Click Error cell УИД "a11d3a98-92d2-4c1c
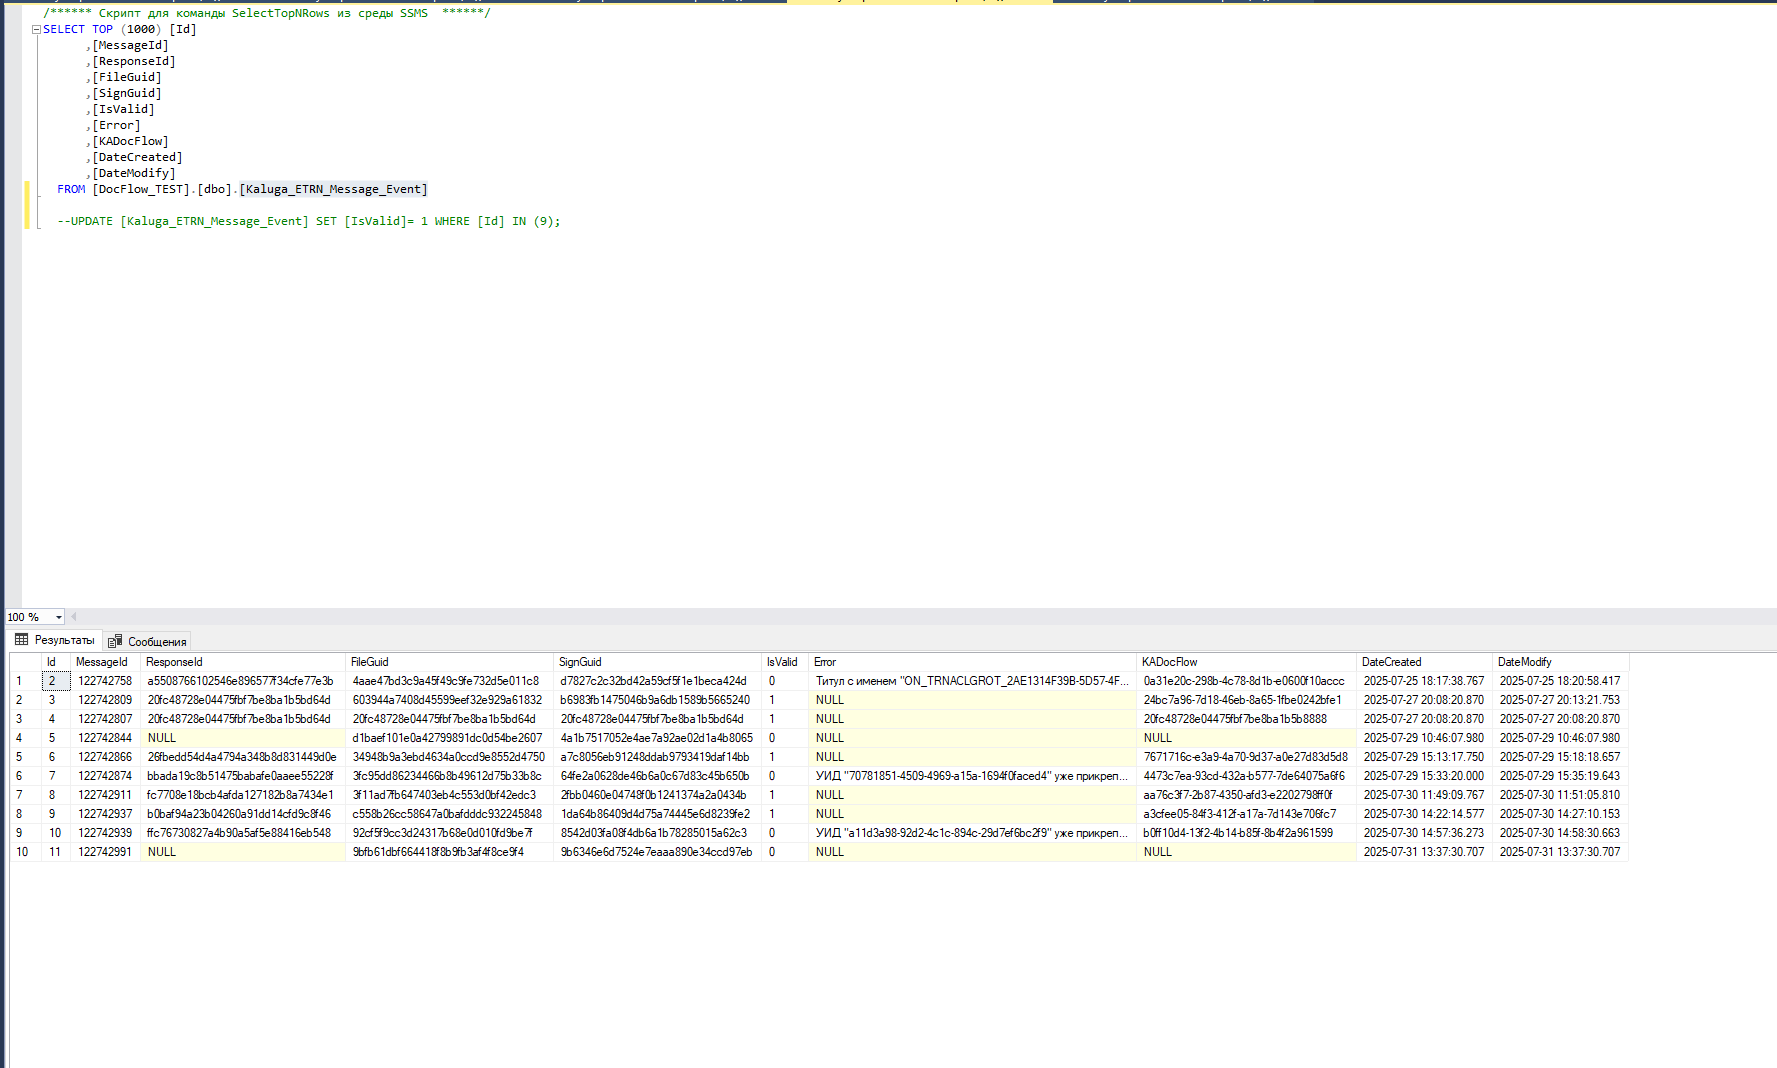This screenshot has width=1777, height=1068. click(x=972, y=833)
